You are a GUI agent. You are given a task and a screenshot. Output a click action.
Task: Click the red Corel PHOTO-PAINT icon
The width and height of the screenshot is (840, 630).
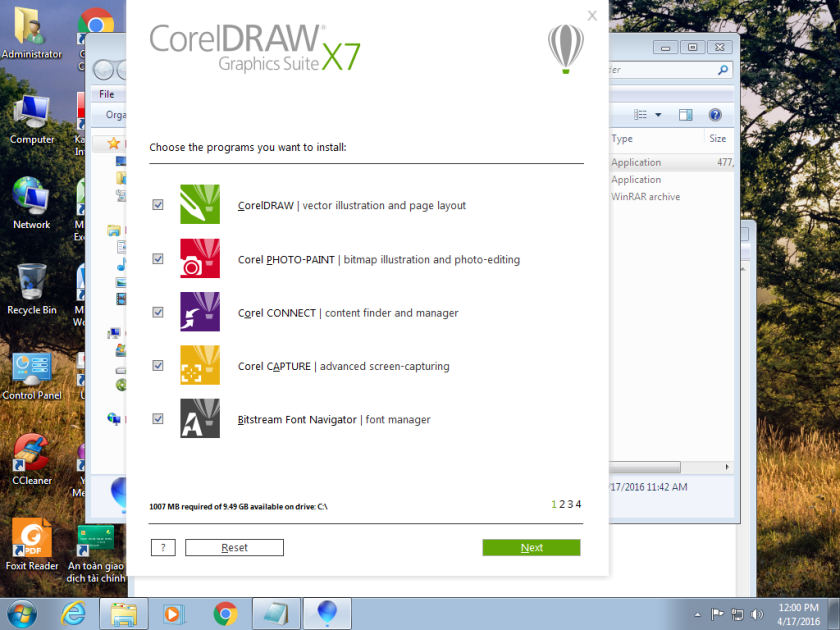pyautogui.click(x=199, y=258)
